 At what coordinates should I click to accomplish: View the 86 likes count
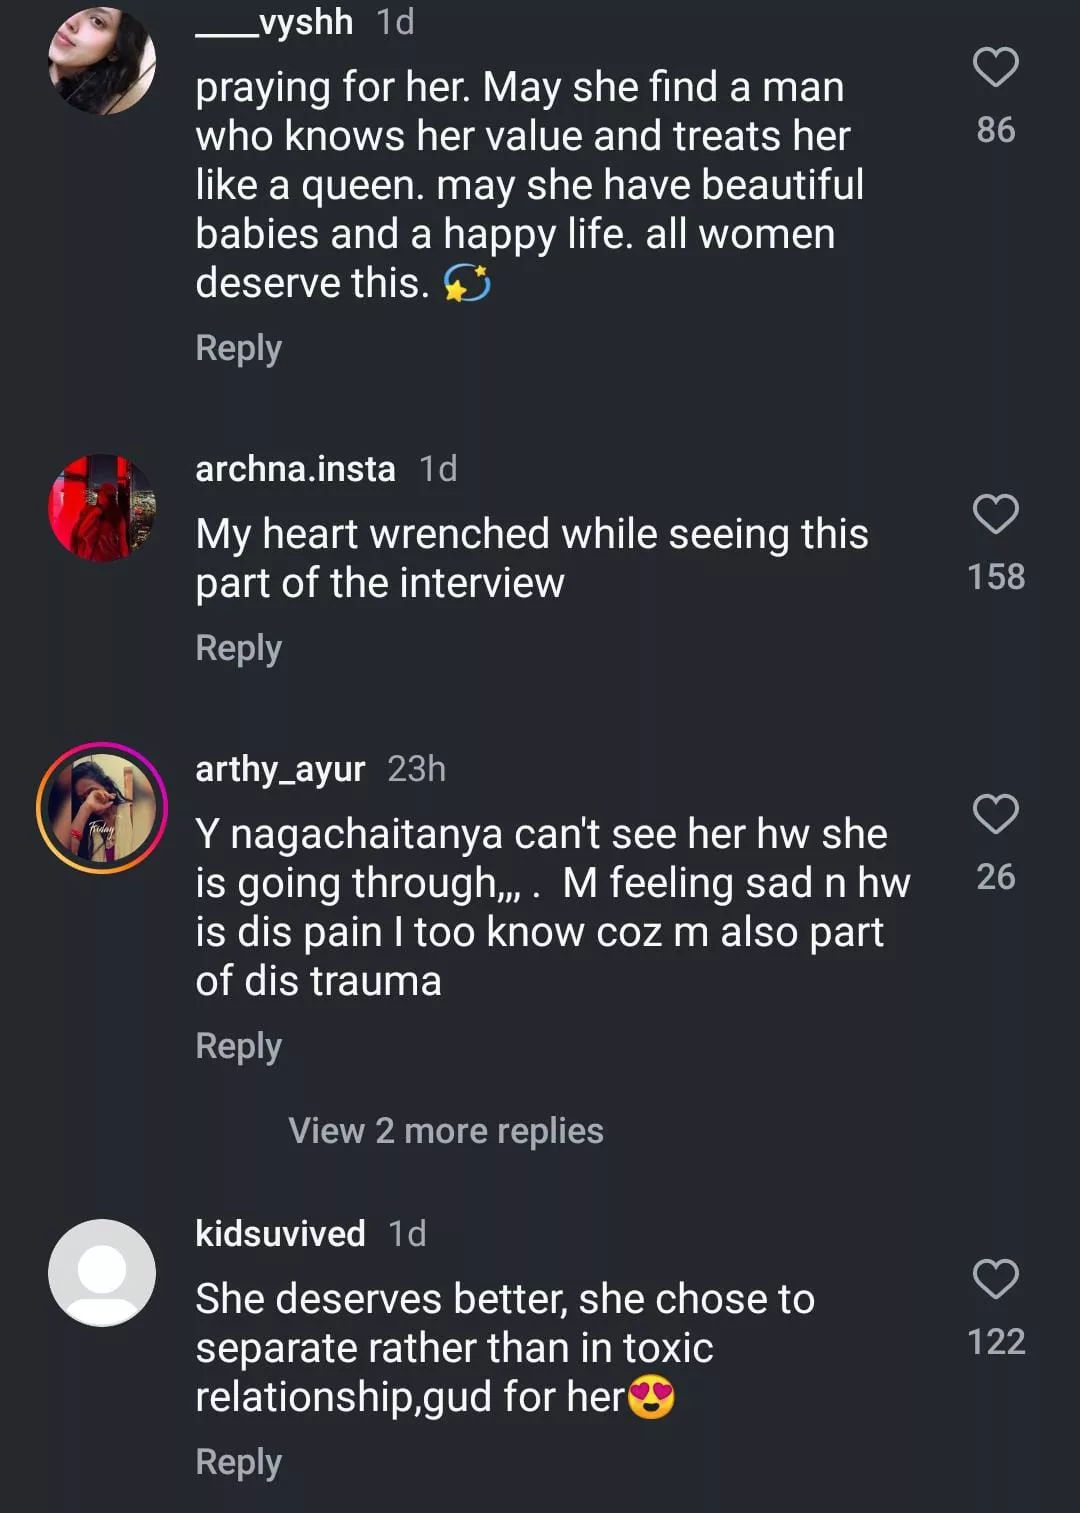[x=996, y=130]
